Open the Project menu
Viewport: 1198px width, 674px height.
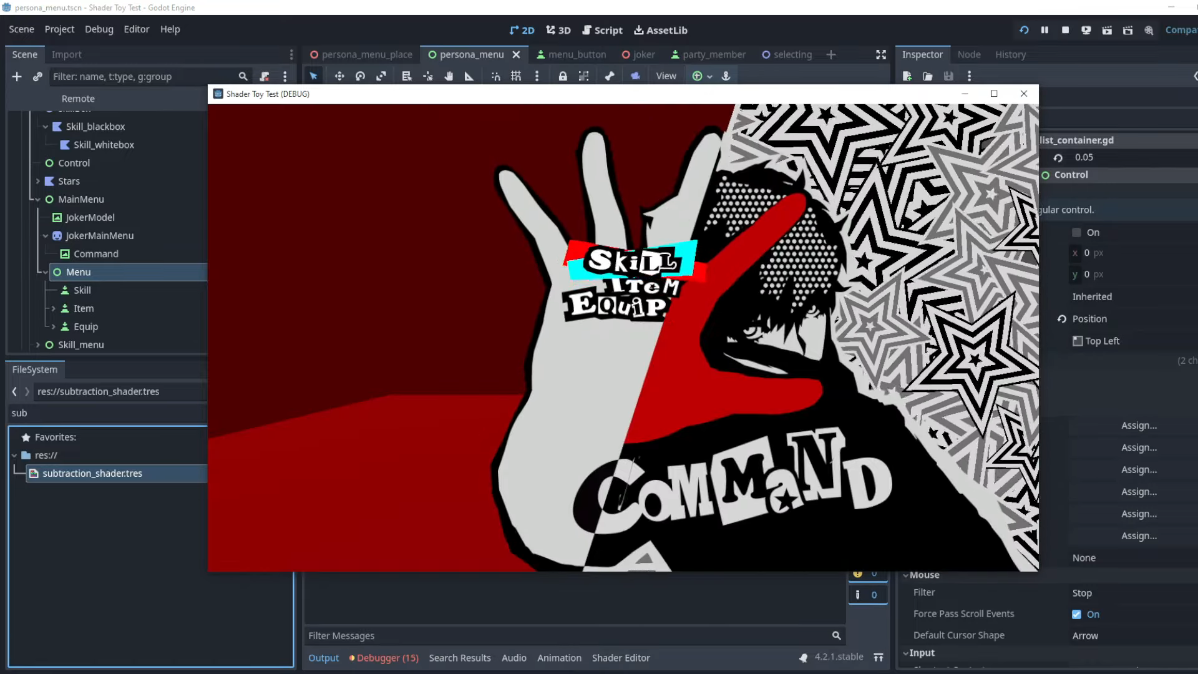60,29
